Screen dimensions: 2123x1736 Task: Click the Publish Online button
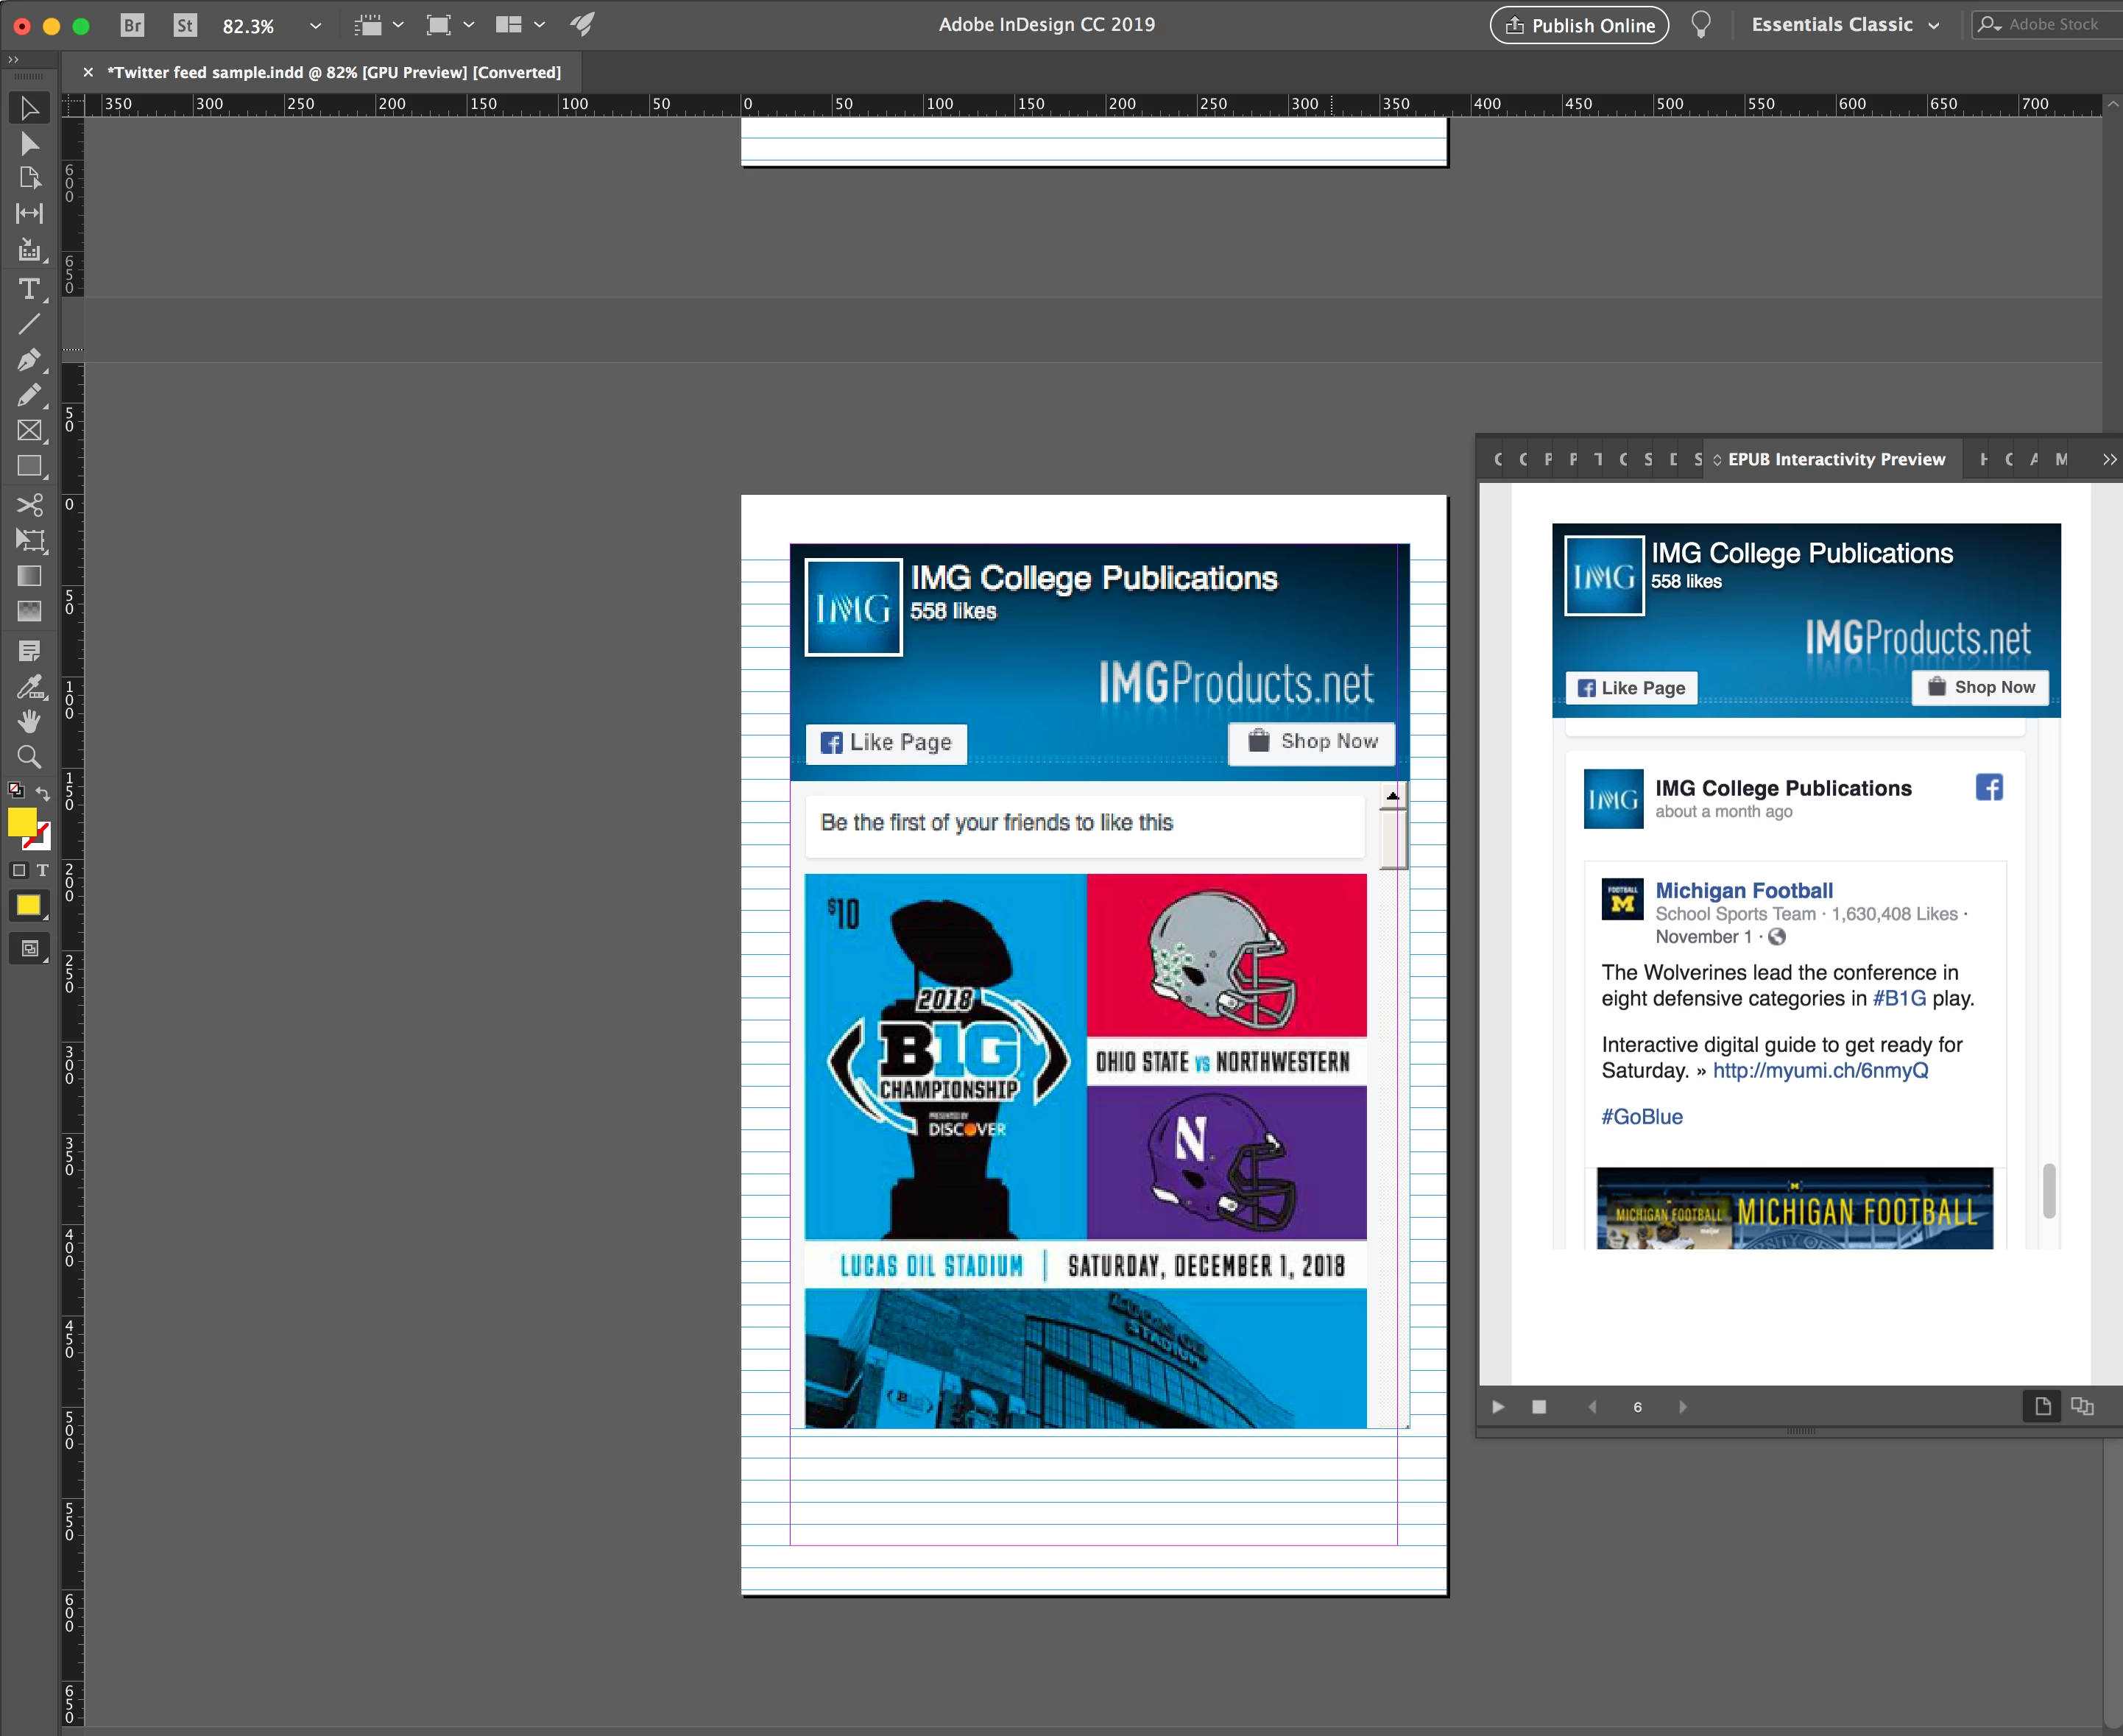pos(1579,25)
